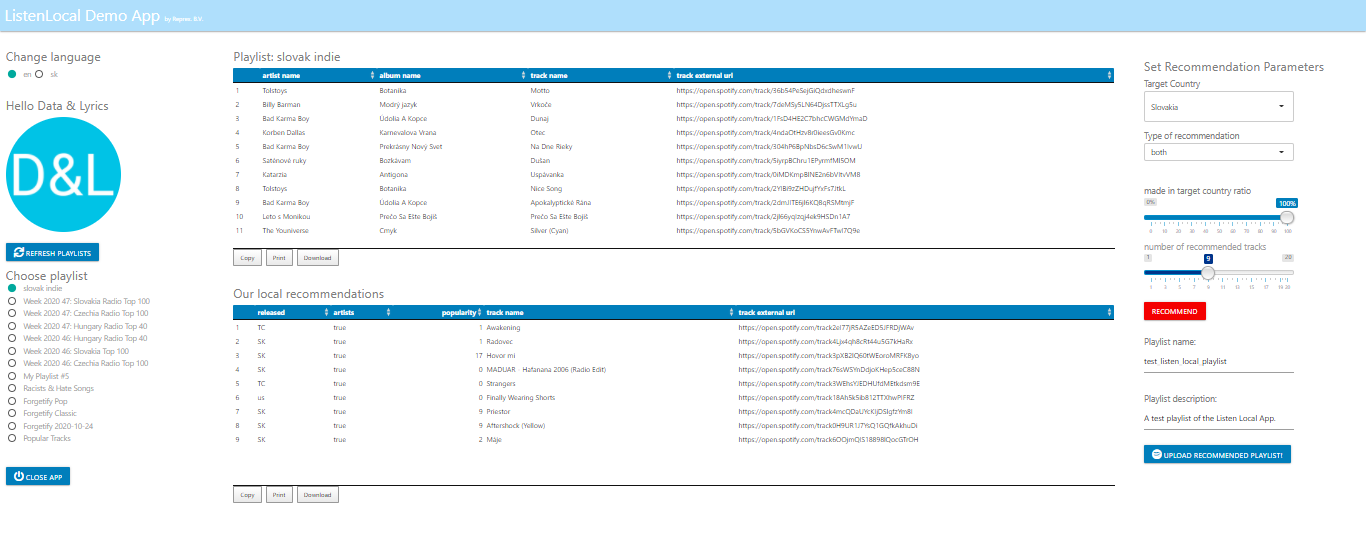Select the Racists & Hate Songs playlist
This screenshot has width=1366, height=556.
tap(12, 388)
